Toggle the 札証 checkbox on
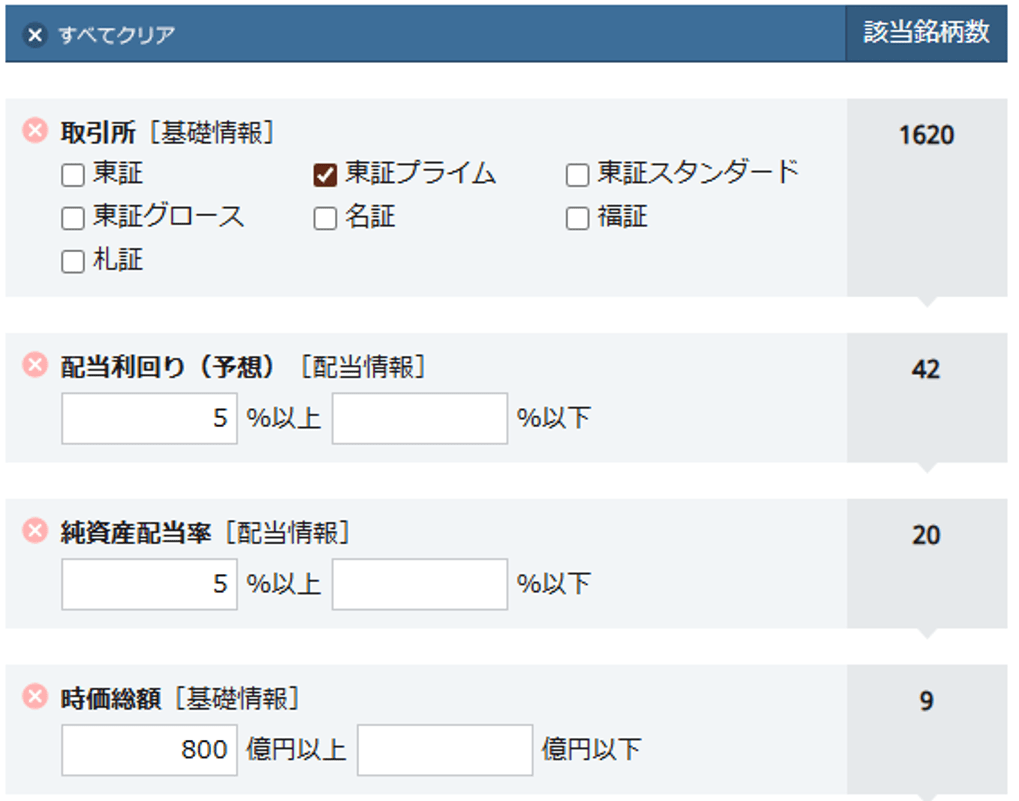The height and width of the screenshot is (801, 1019). pos(73,262)
